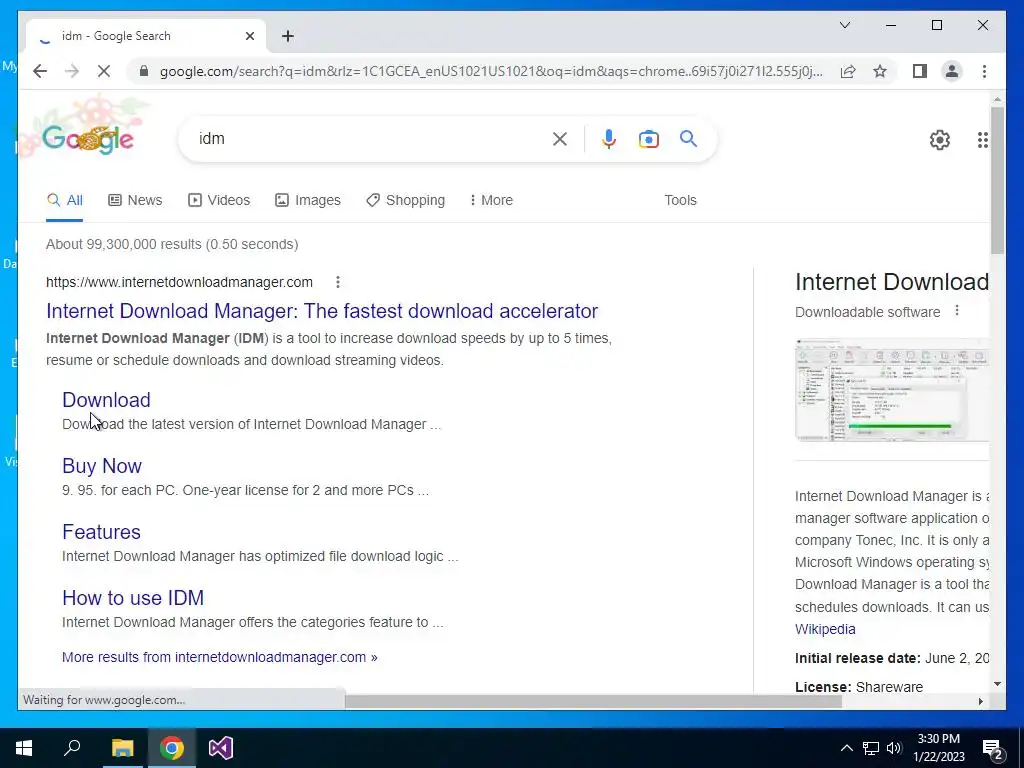Share this page via the share icon

(x=848, y=71)
